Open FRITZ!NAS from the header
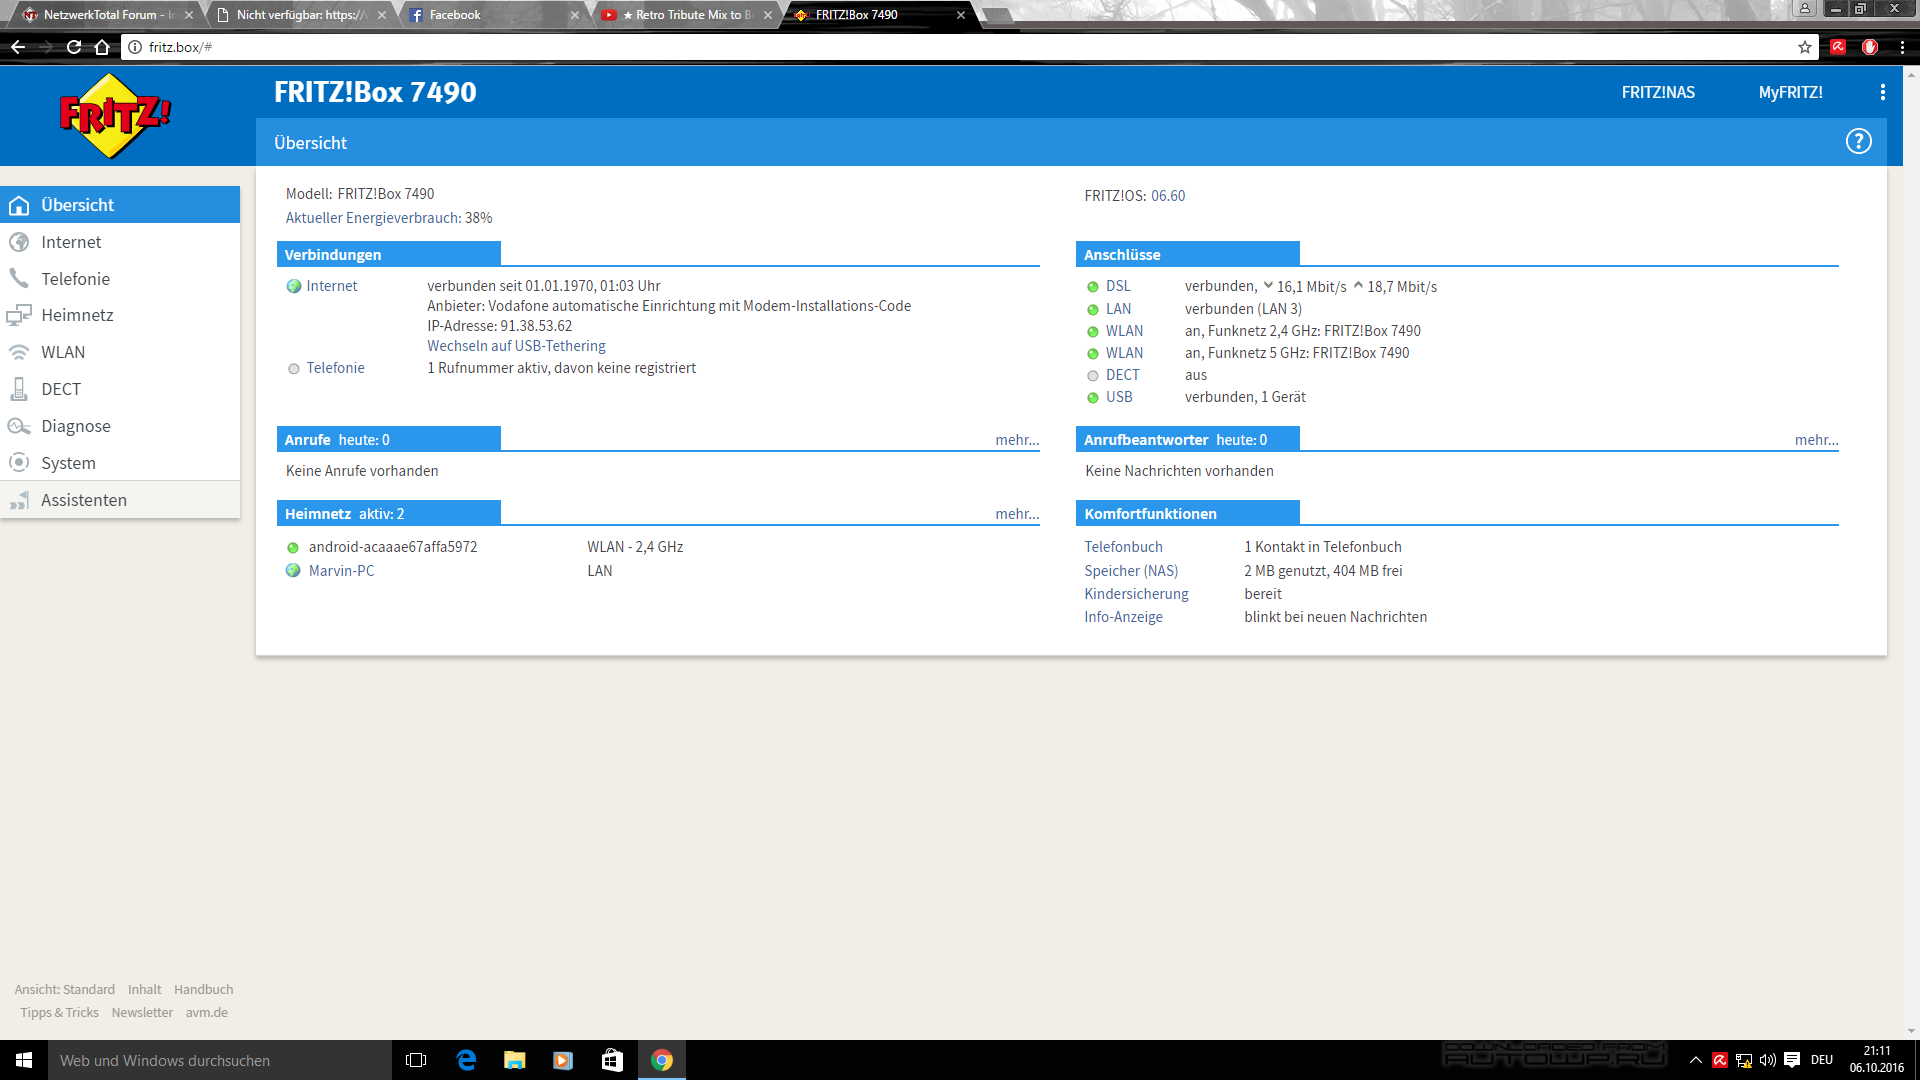 1658,92
